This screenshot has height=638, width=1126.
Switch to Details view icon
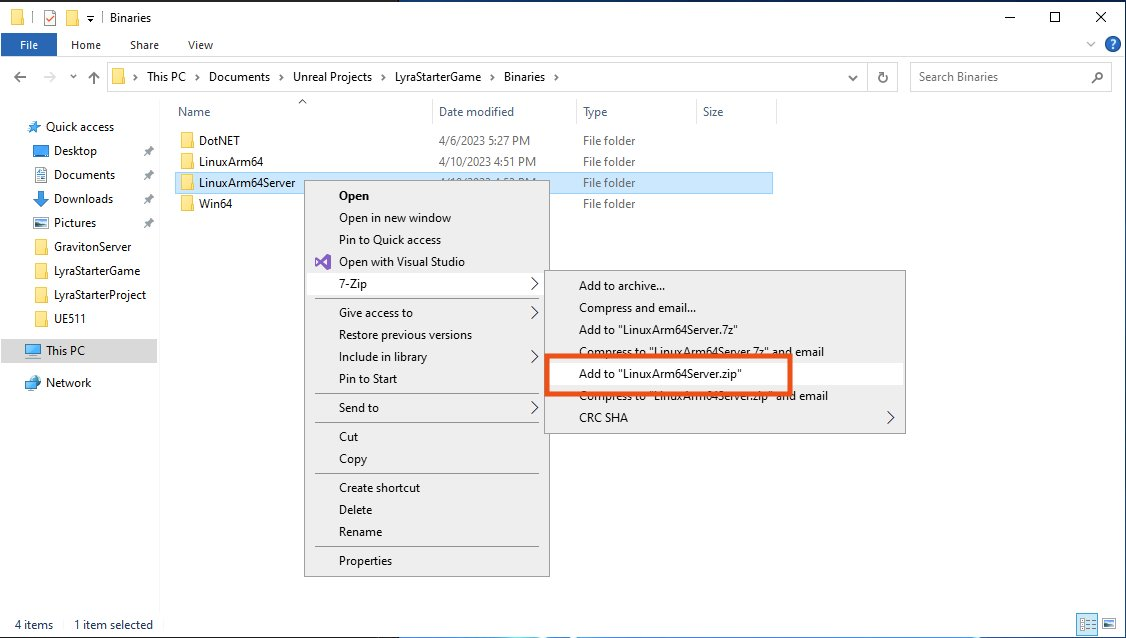(x=1087, y=624)
